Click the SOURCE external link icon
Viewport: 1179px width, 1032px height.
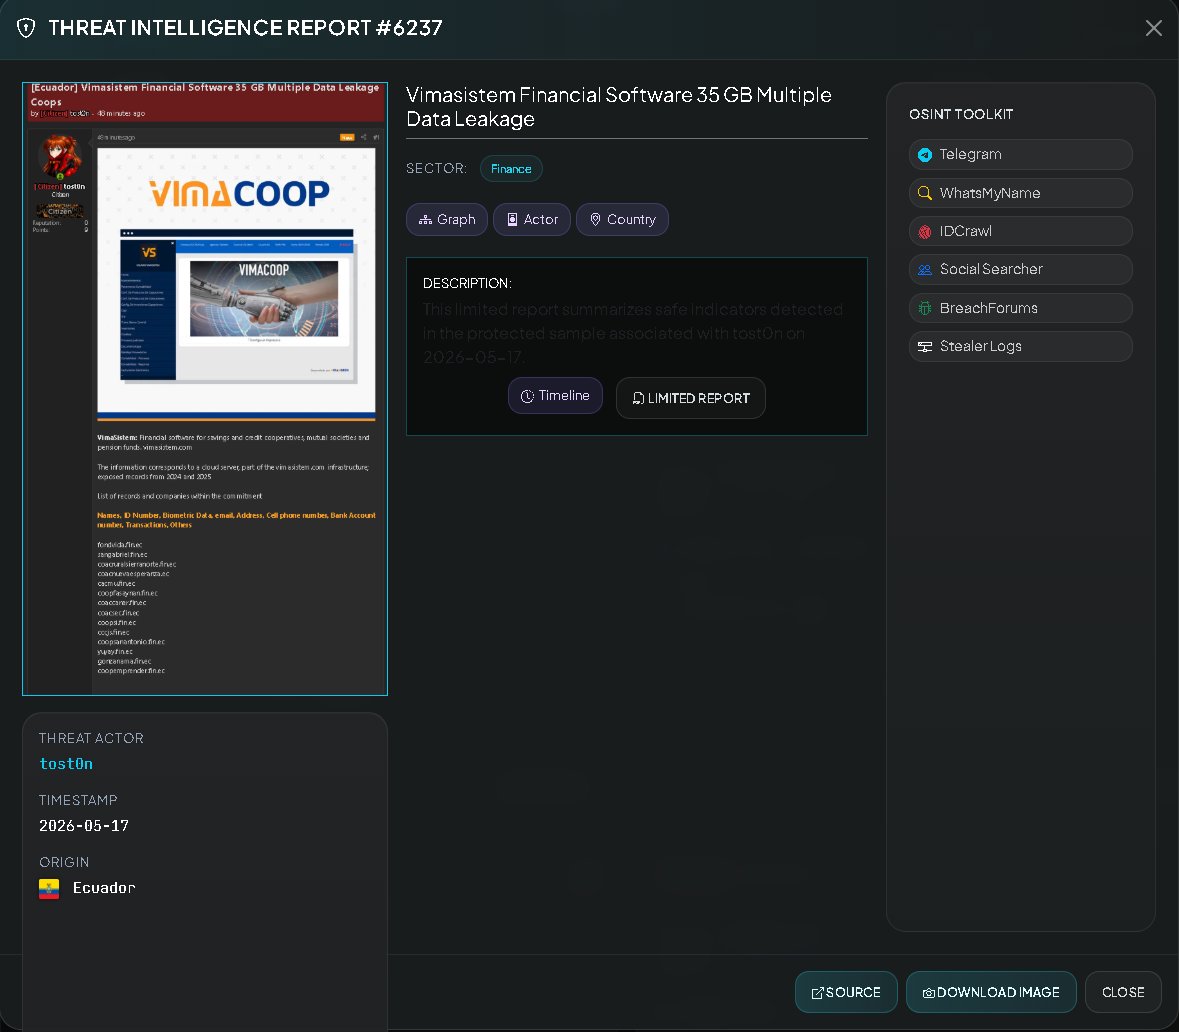coord(817,993)
